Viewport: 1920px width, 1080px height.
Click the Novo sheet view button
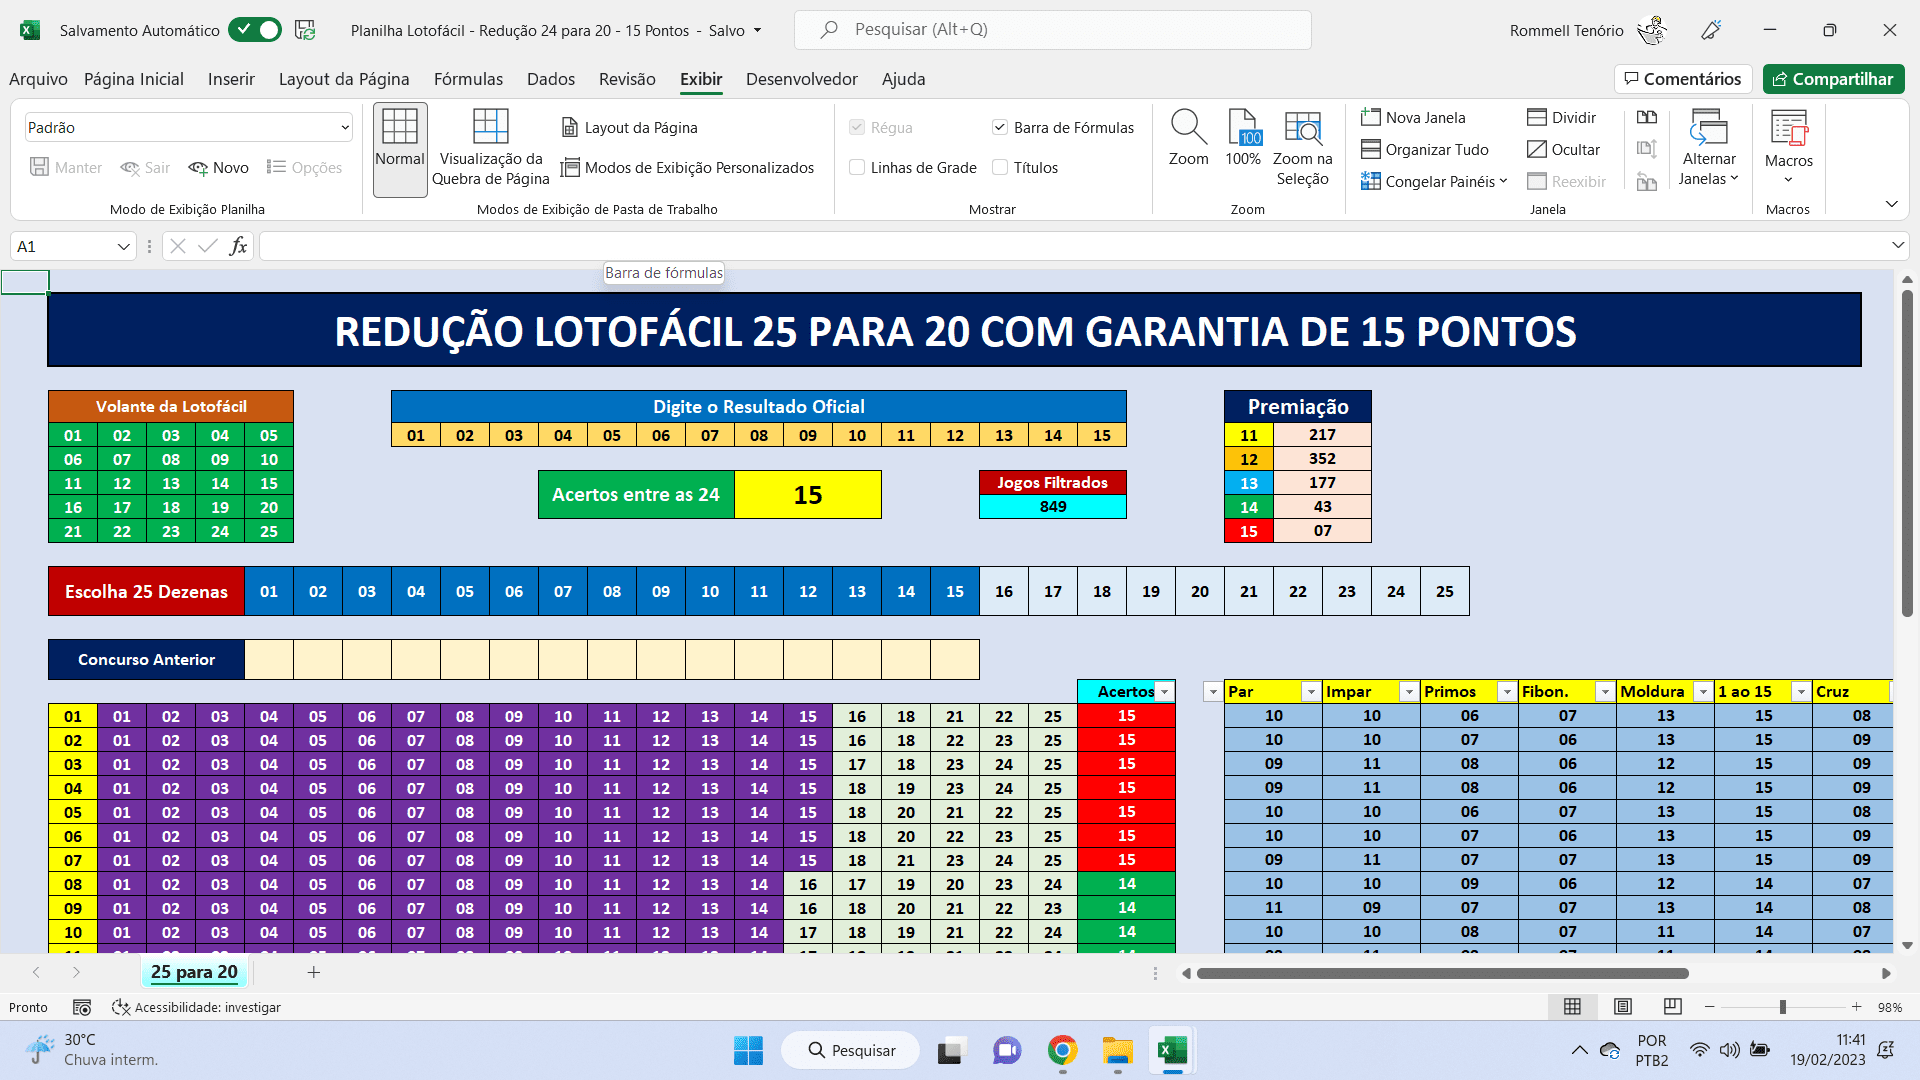tap(219, 168)
